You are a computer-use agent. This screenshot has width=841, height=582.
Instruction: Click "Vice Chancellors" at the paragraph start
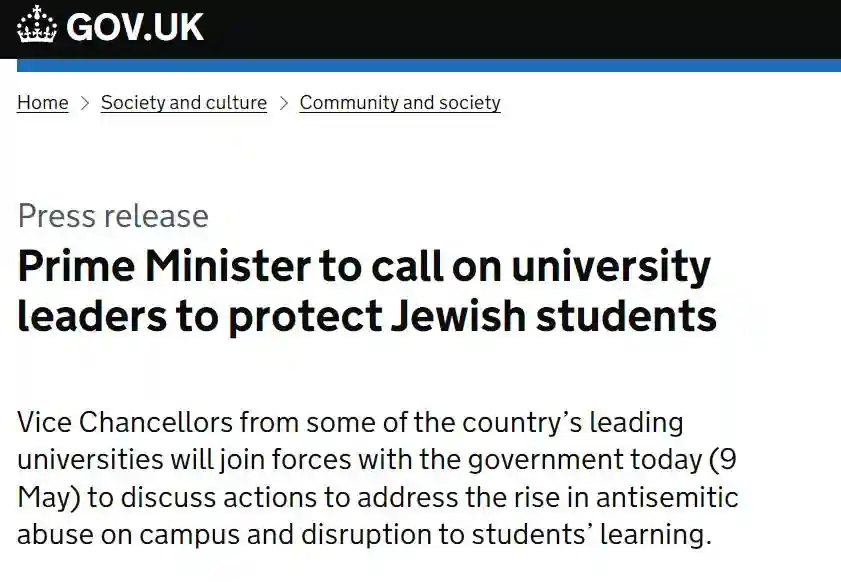[125, 421]
